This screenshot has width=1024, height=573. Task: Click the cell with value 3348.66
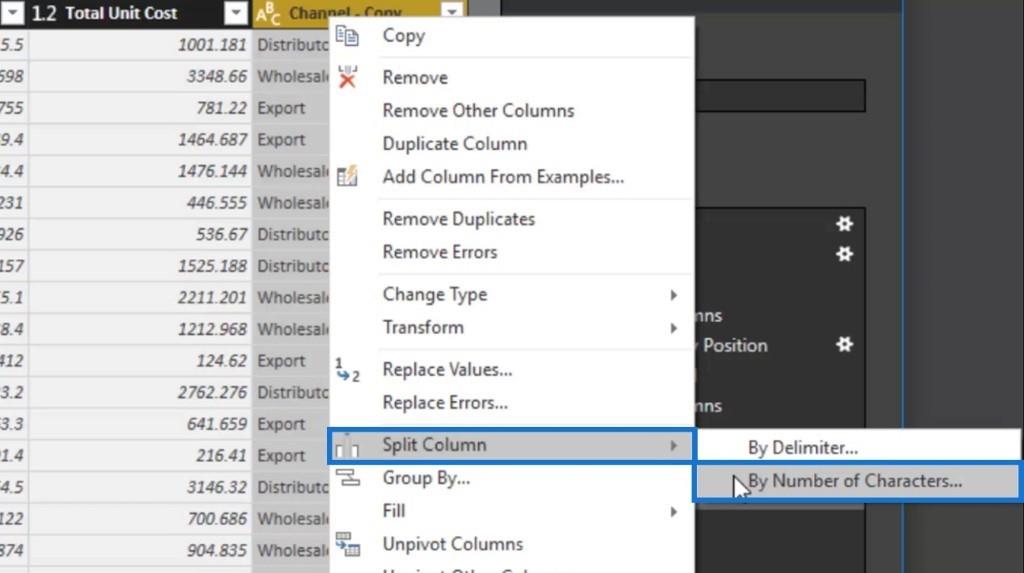[139, 76]
